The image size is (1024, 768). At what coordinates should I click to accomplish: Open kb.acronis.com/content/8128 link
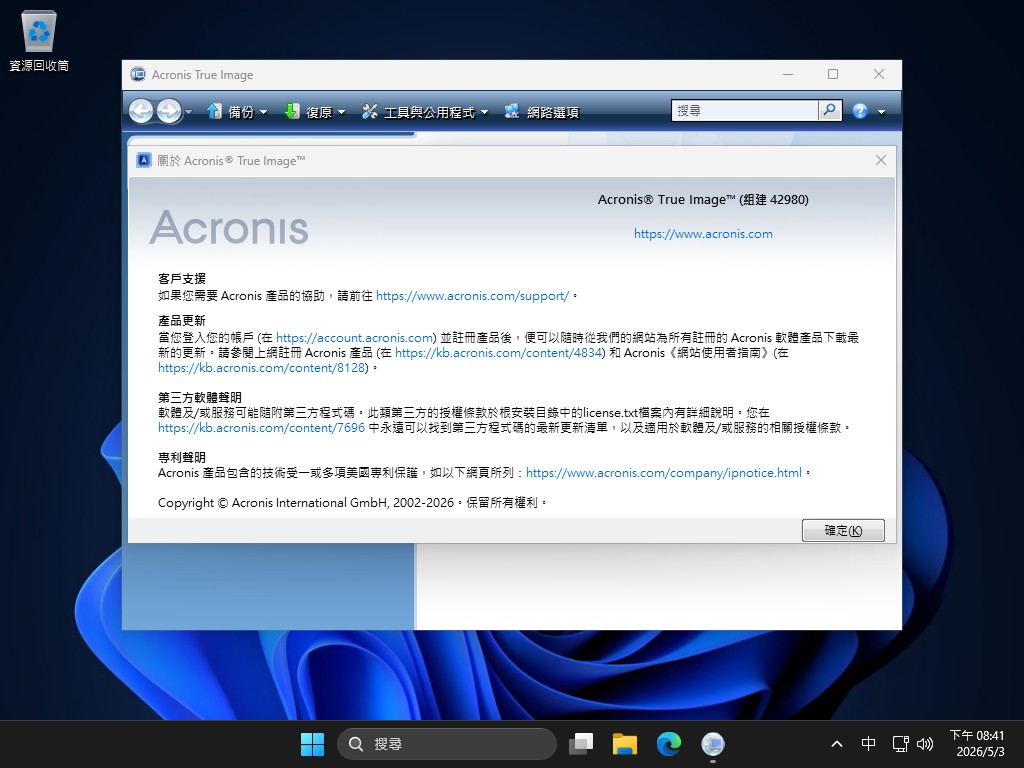coord(261,368)
